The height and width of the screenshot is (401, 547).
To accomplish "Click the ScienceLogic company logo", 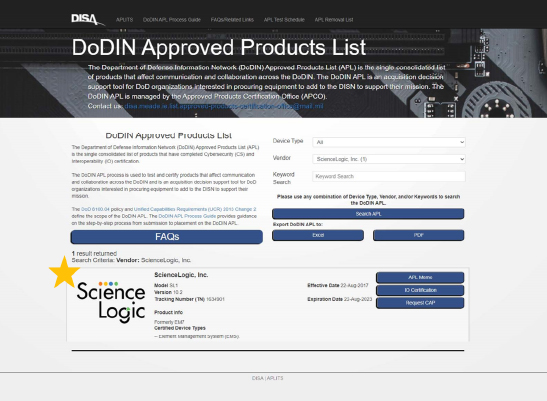I will (x=111, y=302).
